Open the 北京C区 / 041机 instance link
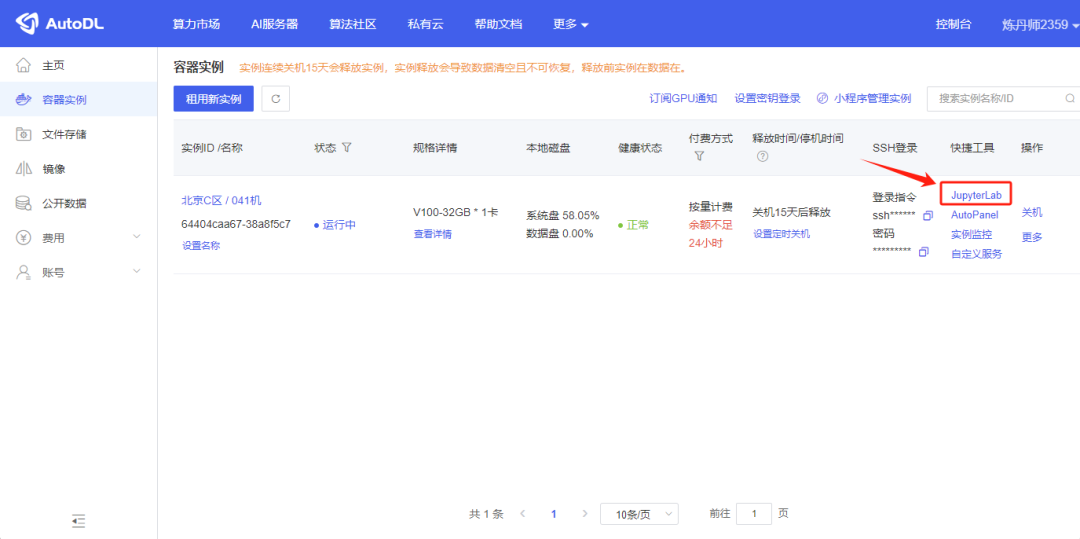The width and height of the screenshot is (1080, 539). [x=221, y=200]
